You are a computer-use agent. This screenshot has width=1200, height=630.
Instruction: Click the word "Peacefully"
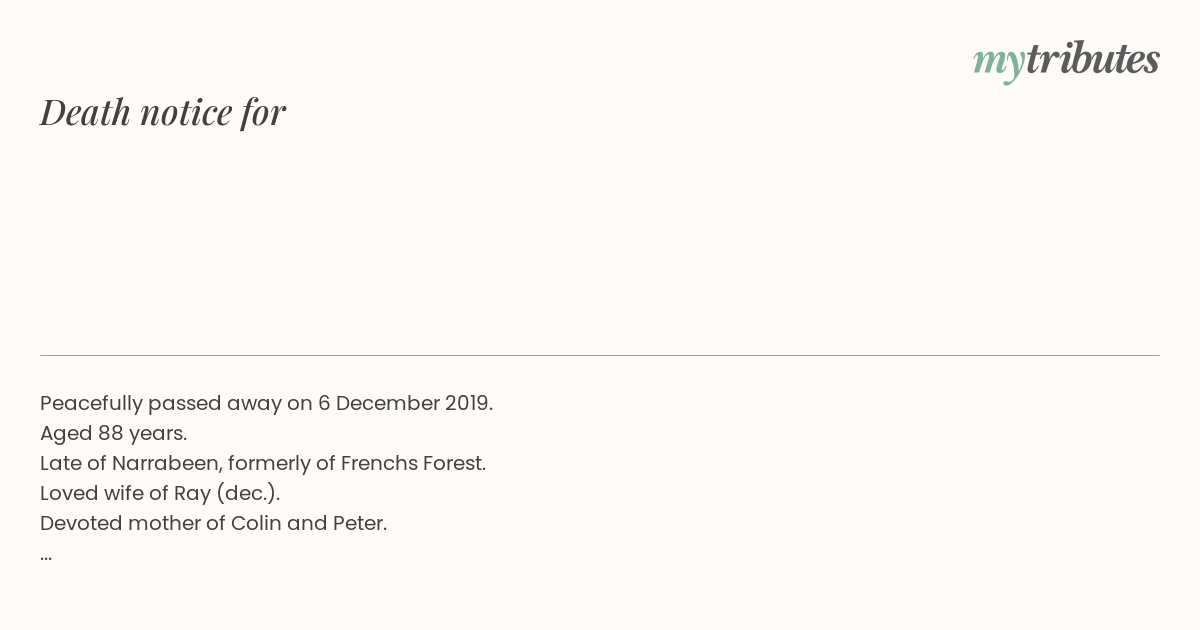91,403
